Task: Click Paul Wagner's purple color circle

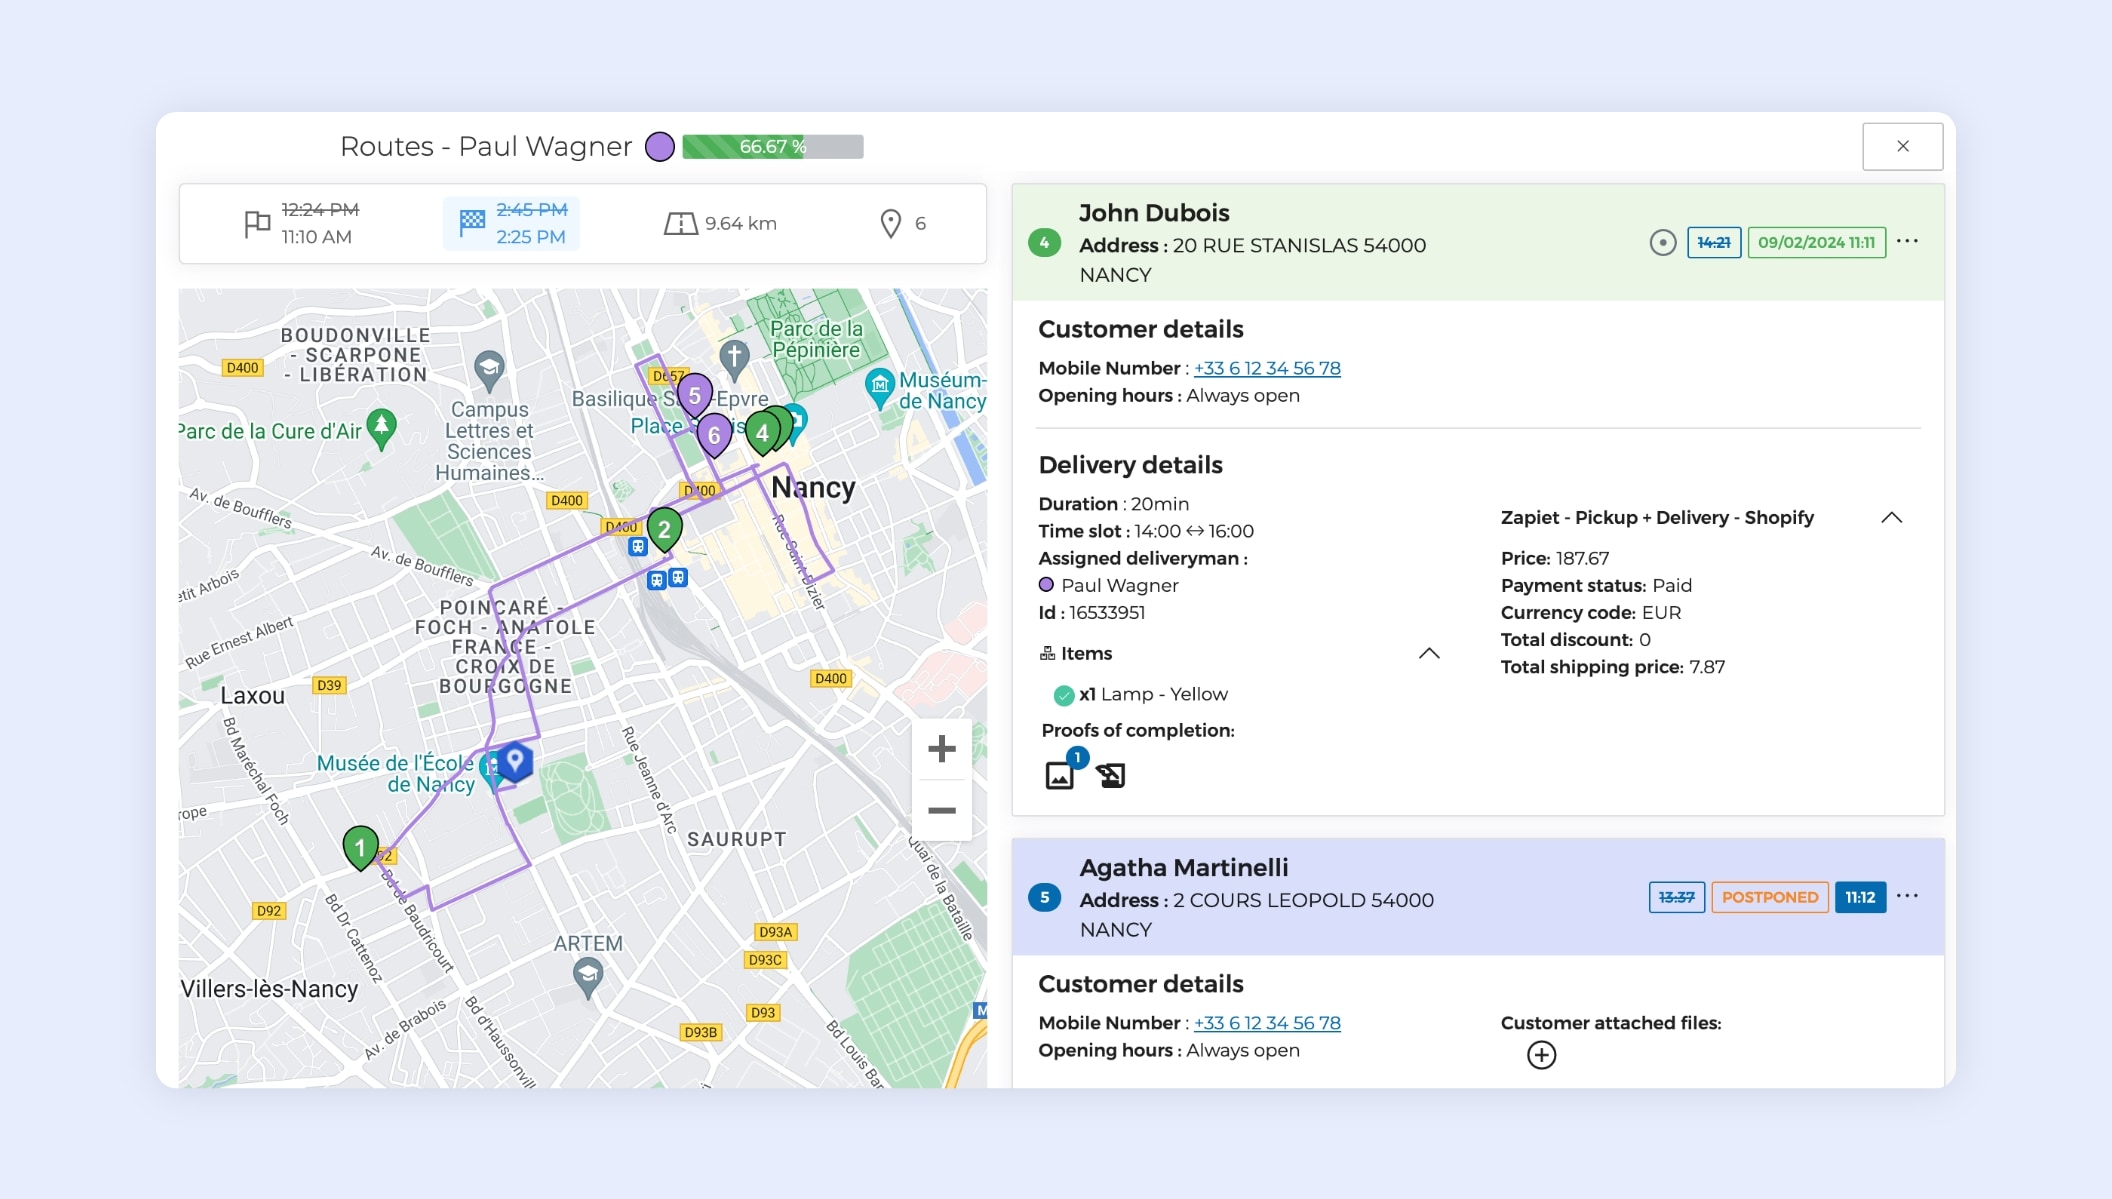Action: [659, 147]
